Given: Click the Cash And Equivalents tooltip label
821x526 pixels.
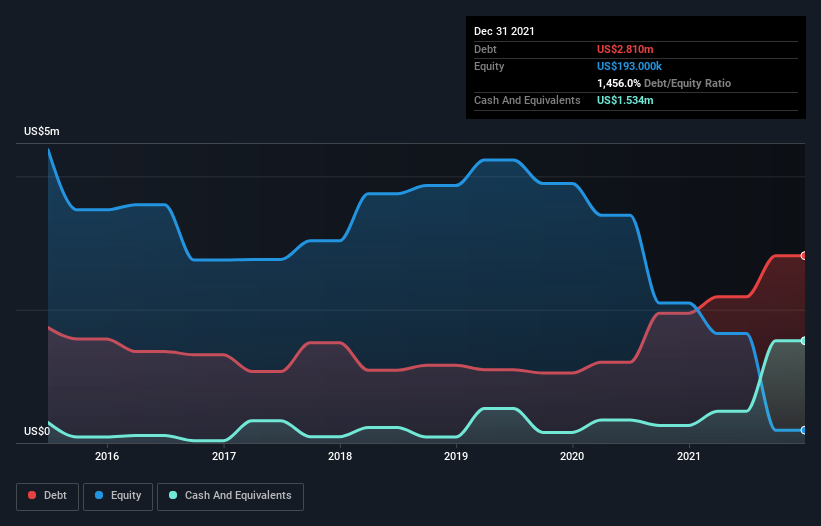Looking at the screenshot, I should (527, 100).
